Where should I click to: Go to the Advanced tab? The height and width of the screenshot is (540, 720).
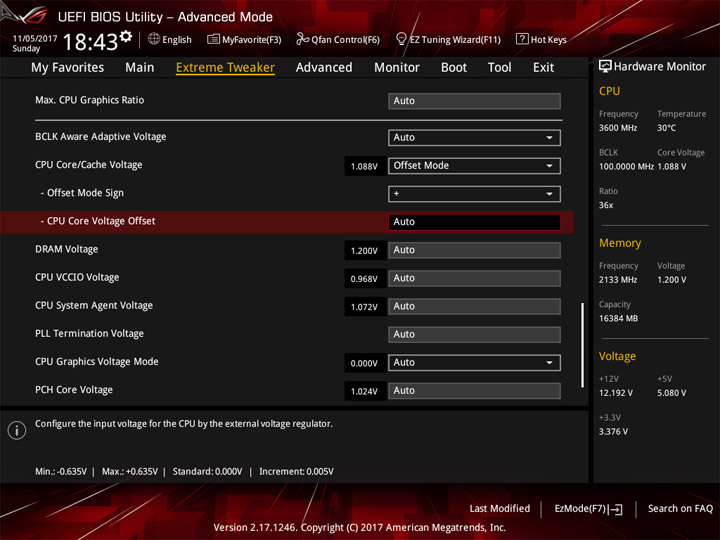(324, 68)
